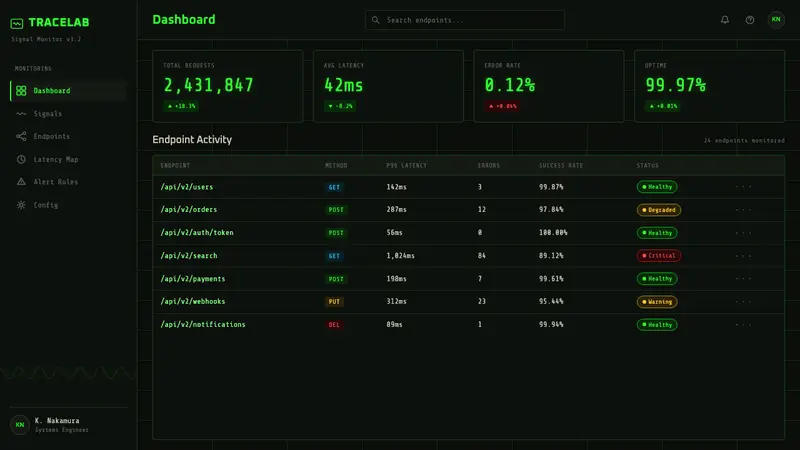Click the 1,024ms latency value
The height and width of the screenshot is (450, 800).
401,256
